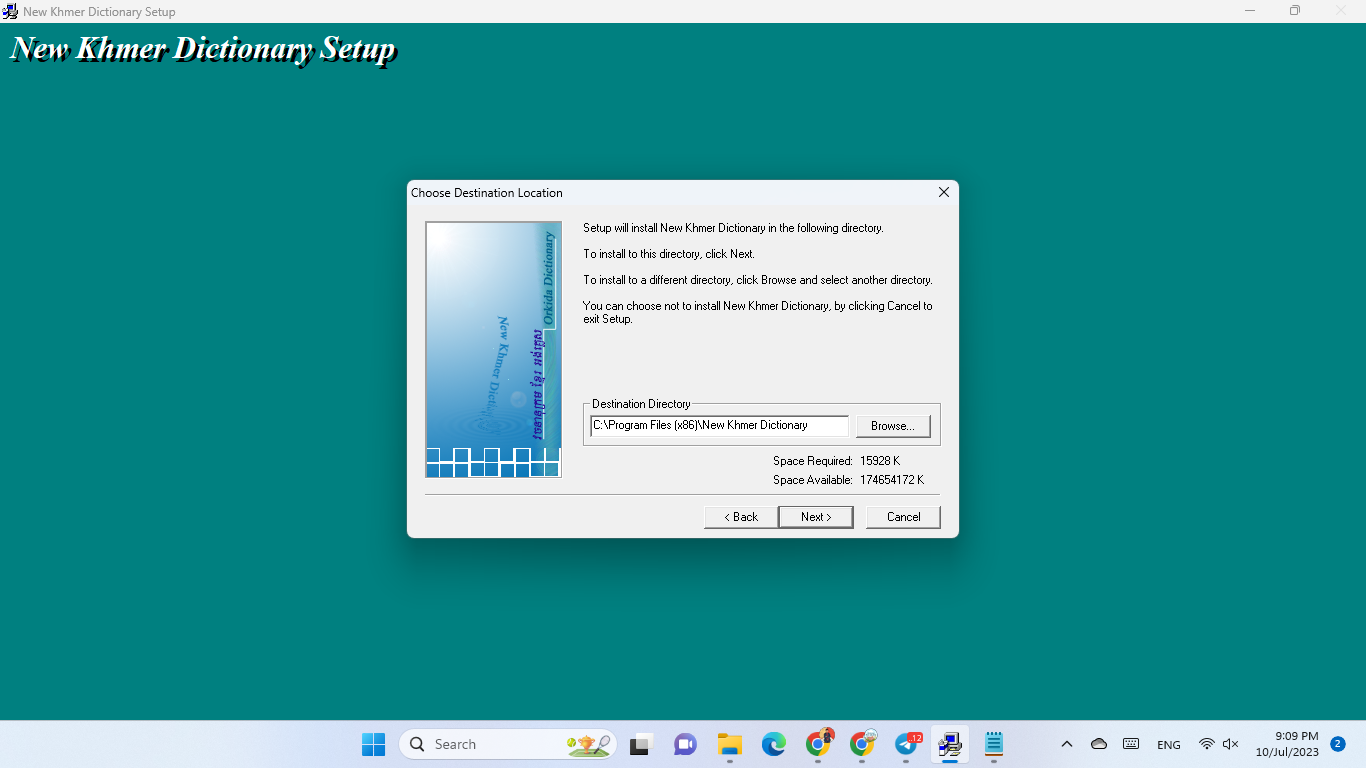Click the OneDrive cloud tray icon

1099,744
